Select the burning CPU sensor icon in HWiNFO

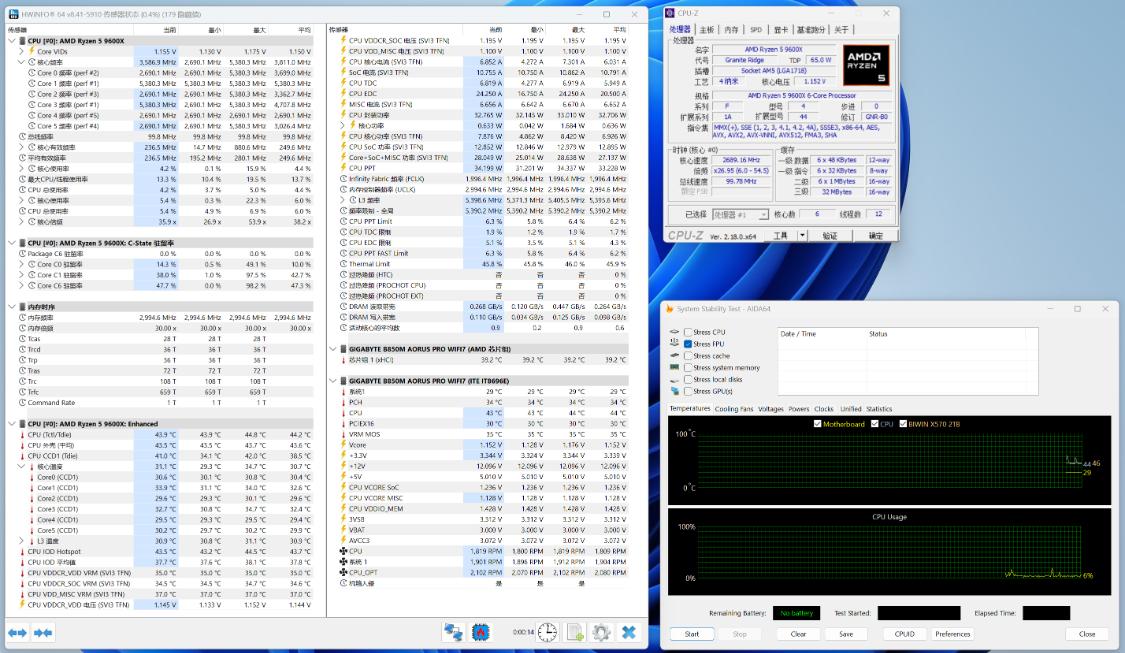(x=481, y=632)
